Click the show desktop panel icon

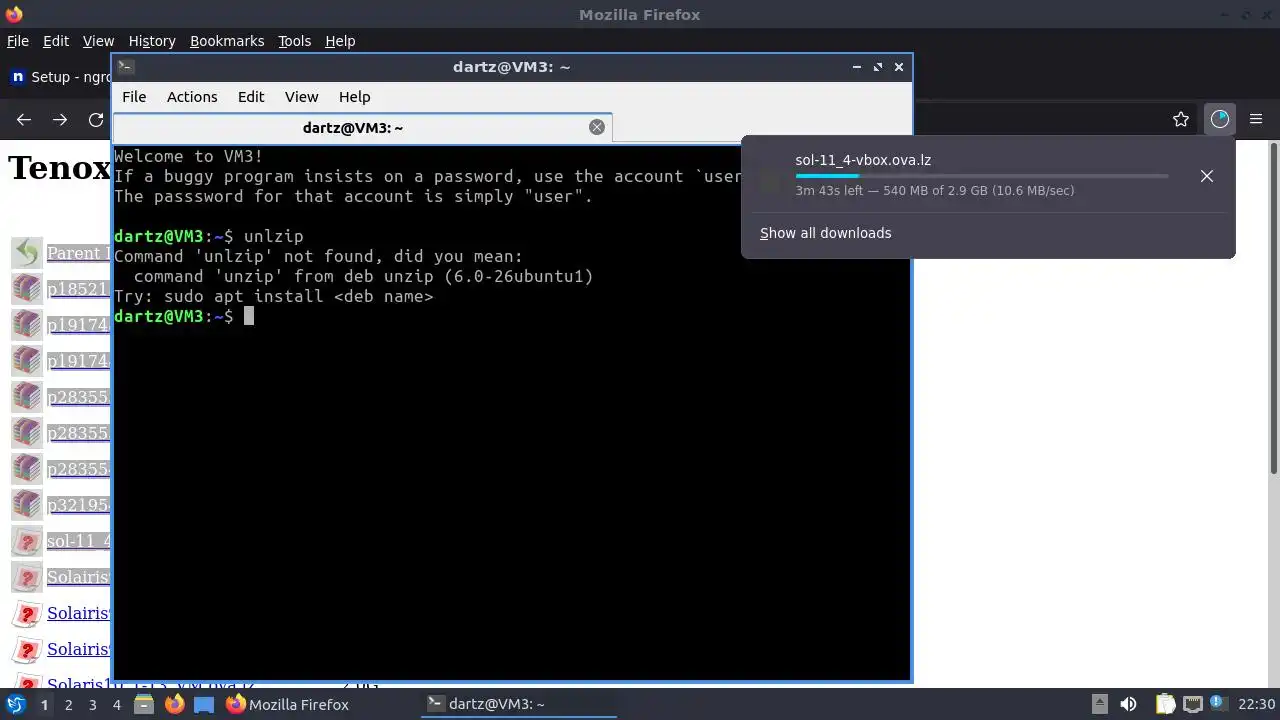pyautogui.click(x=204, y=704)
